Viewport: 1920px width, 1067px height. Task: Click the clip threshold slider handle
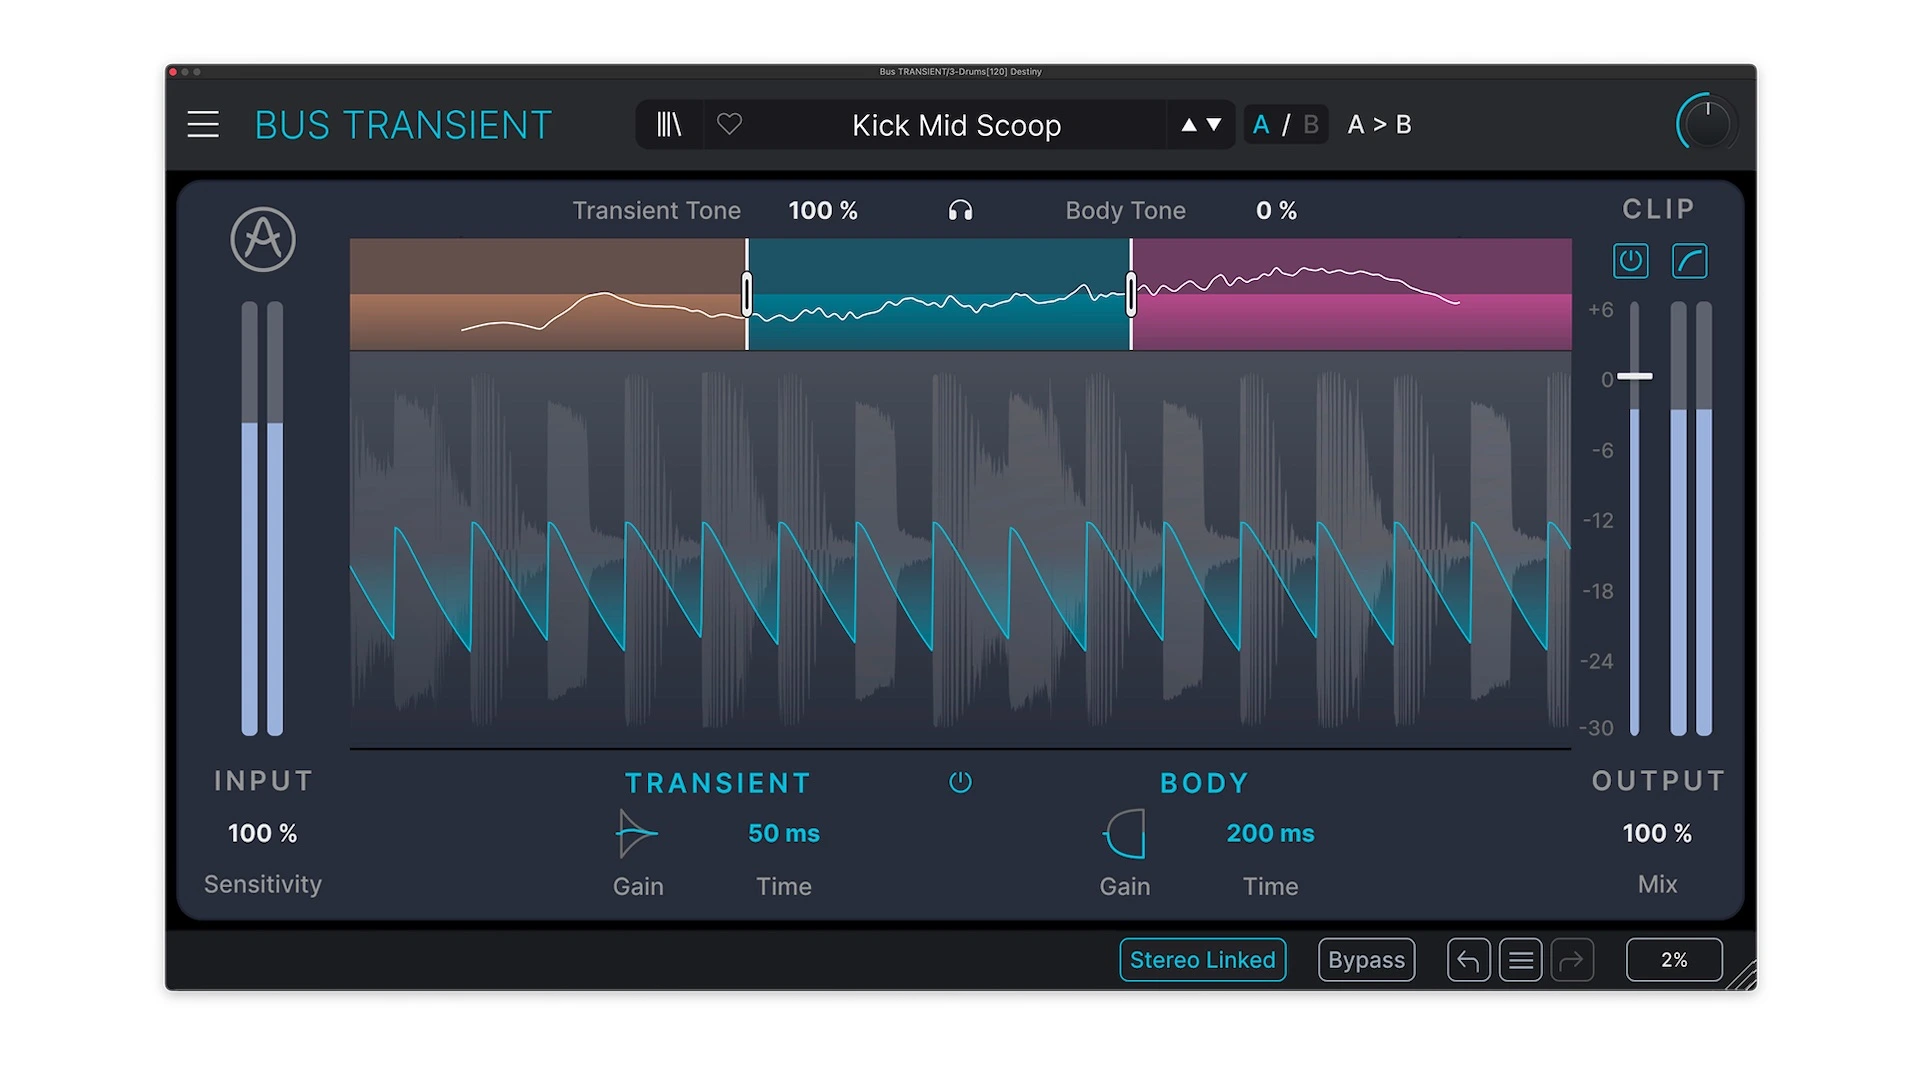[1635, 377]
